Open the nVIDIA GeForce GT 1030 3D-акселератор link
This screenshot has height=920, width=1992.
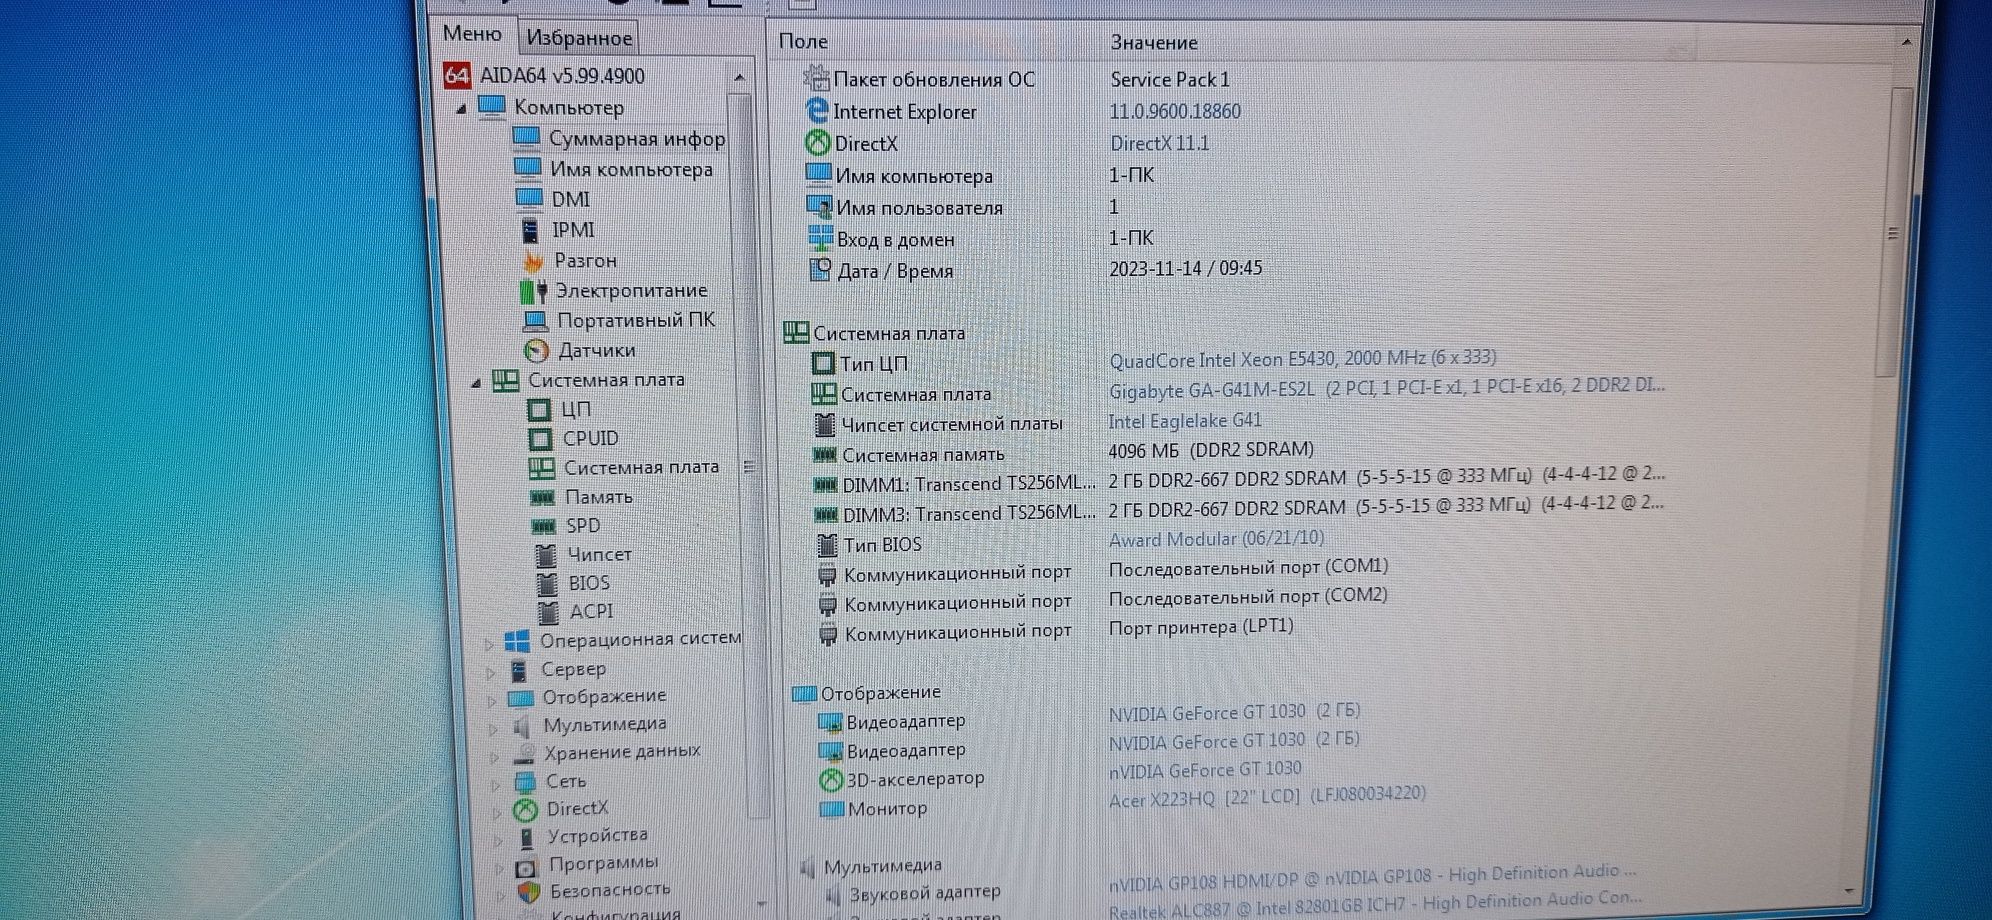click(x=1205, y=770)
